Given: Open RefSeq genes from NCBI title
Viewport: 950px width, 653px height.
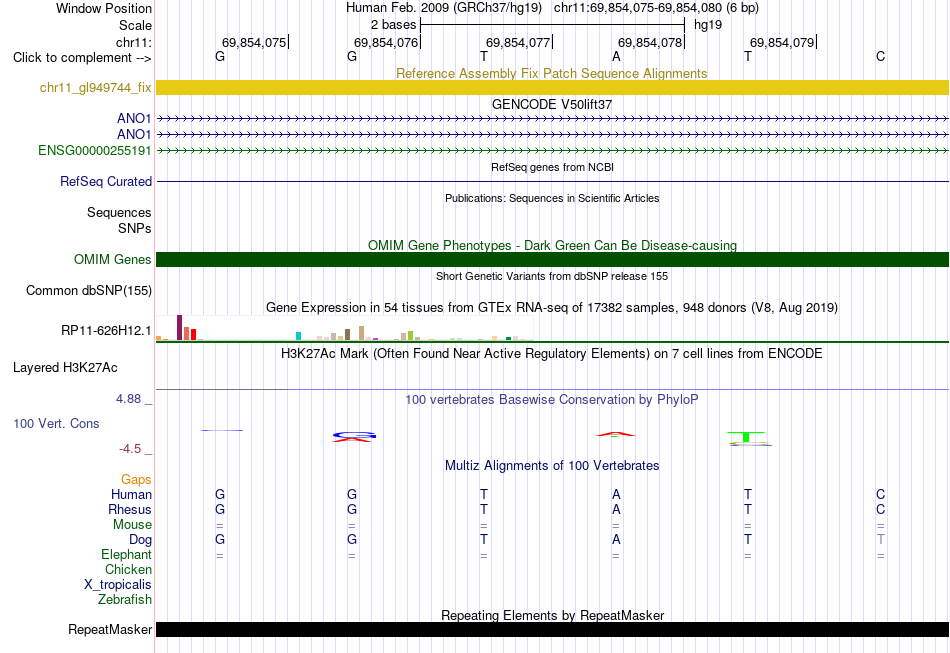Looking at the screenshot, I should click(x=552, y=167).
